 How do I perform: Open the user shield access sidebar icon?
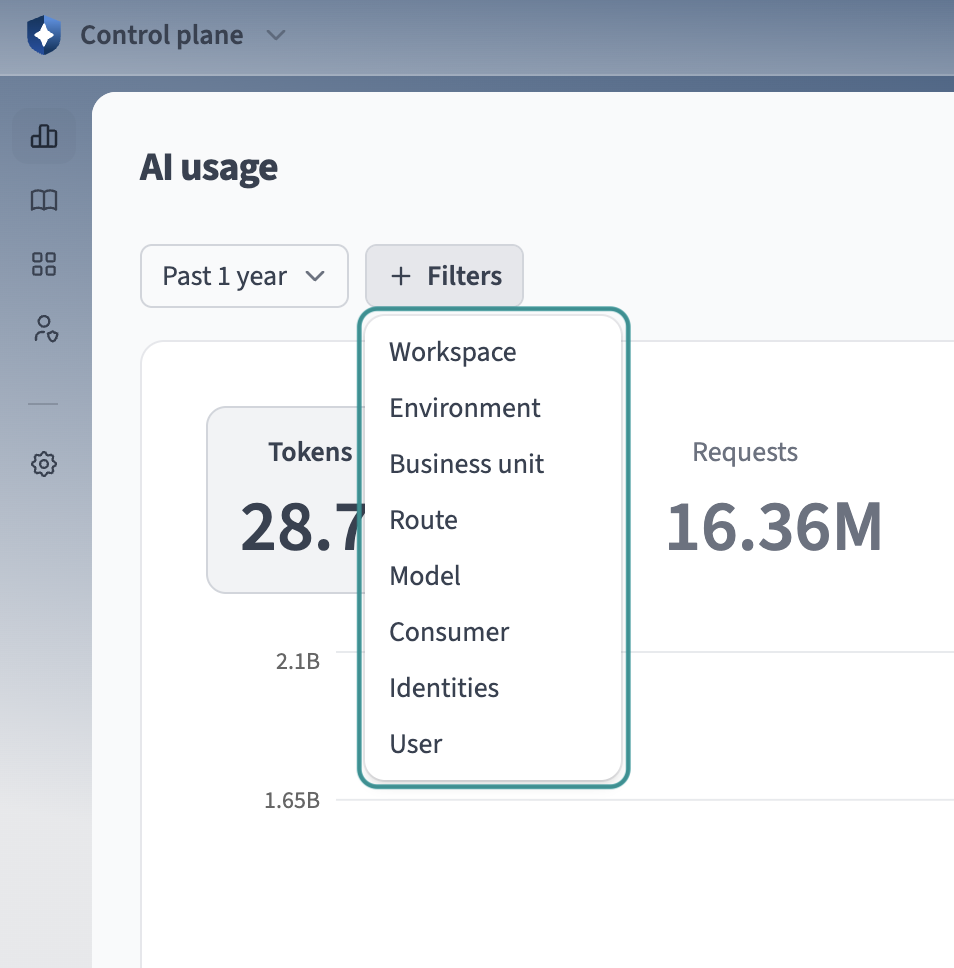point(45,328)
